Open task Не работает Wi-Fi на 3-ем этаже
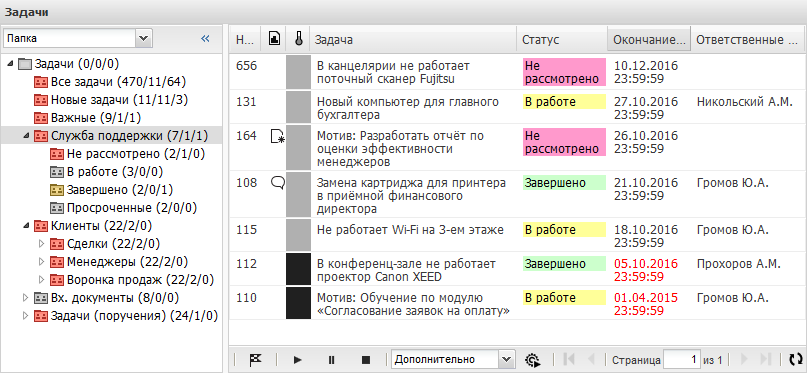Image resolution: width=807 pixels, height=373 pixels. [x=410, y=230]
